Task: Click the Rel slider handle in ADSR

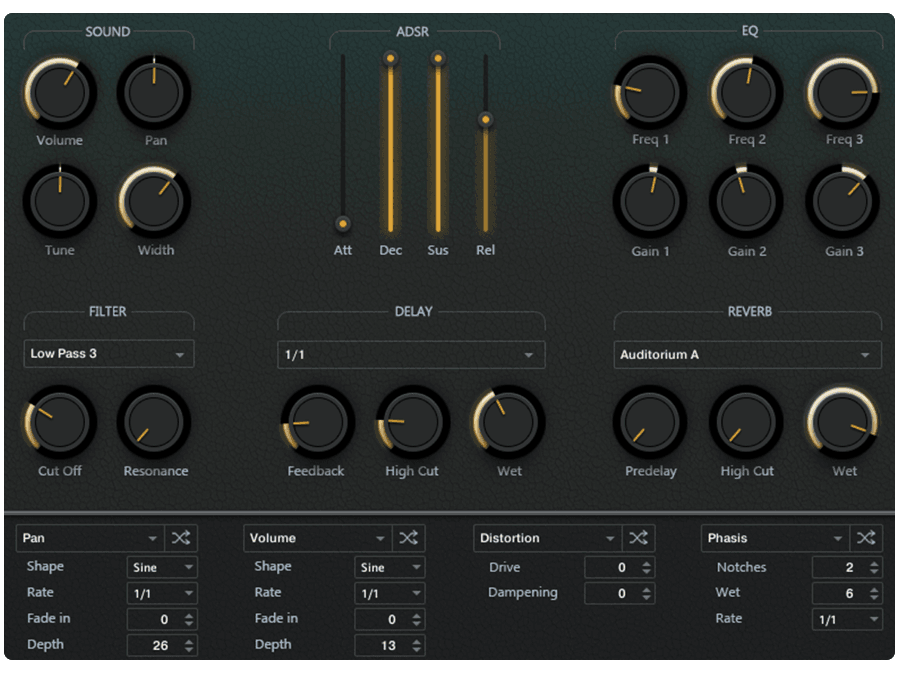Action: pyautogui.click(x=485, y=120)
